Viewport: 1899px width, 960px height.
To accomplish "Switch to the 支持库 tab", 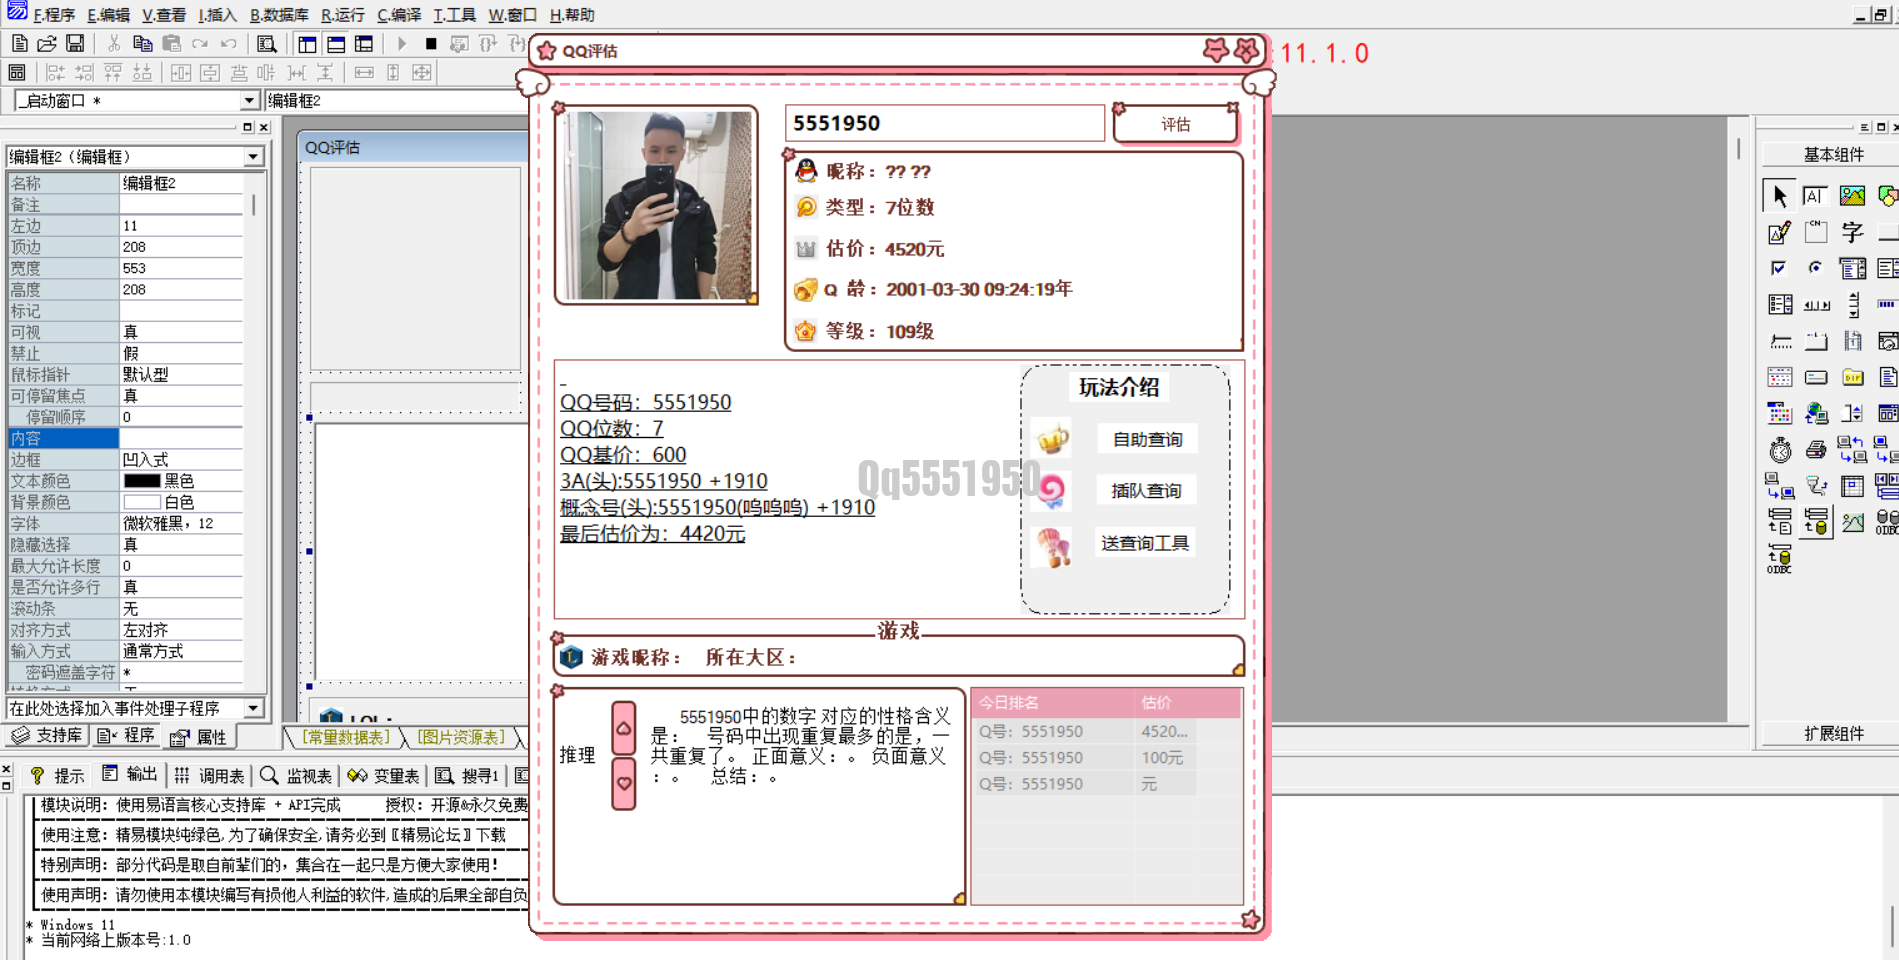I will point(48,736).
